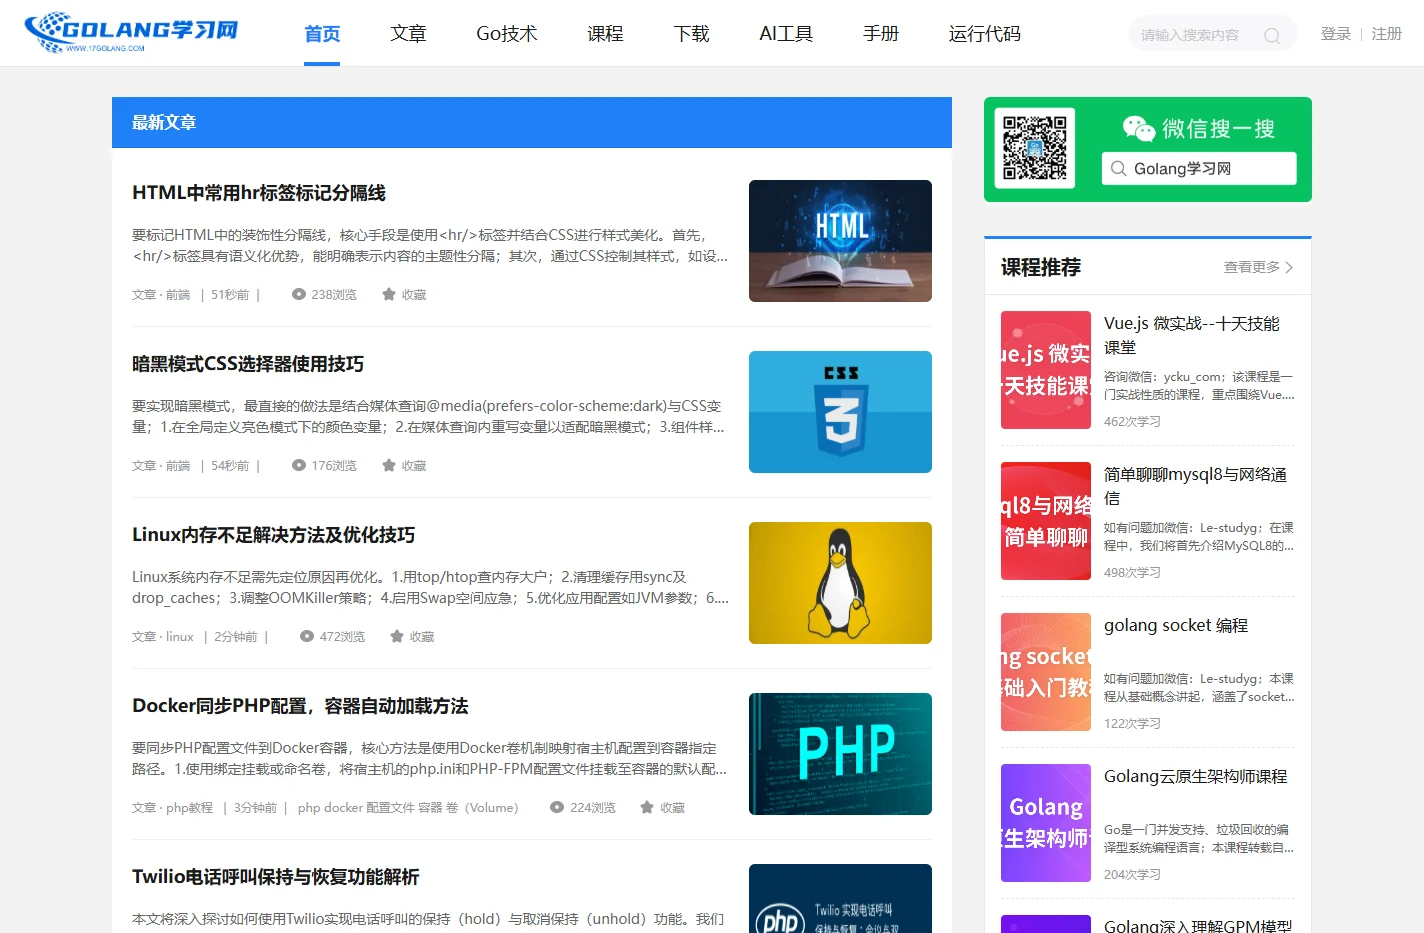This screenshot has width=1424, height=933.
Task: Open article HTML中常用hr标签标记分隔线
Action: tap(259, 193)
